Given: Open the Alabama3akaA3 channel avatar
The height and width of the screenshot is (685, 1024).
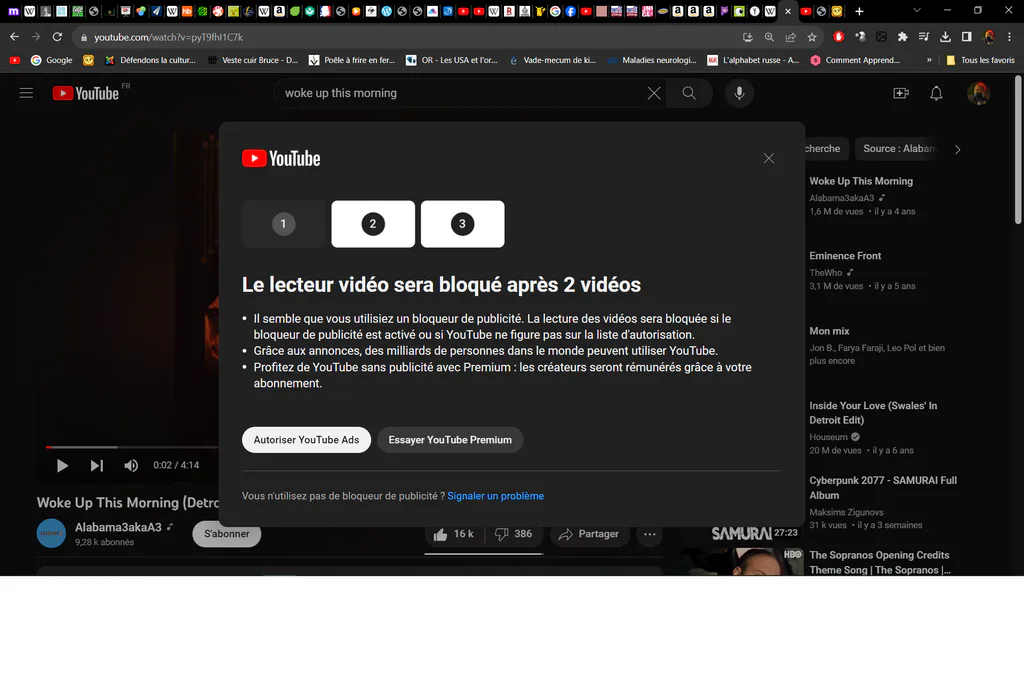Looking at the screenshot, I should [x=52, y=534].
